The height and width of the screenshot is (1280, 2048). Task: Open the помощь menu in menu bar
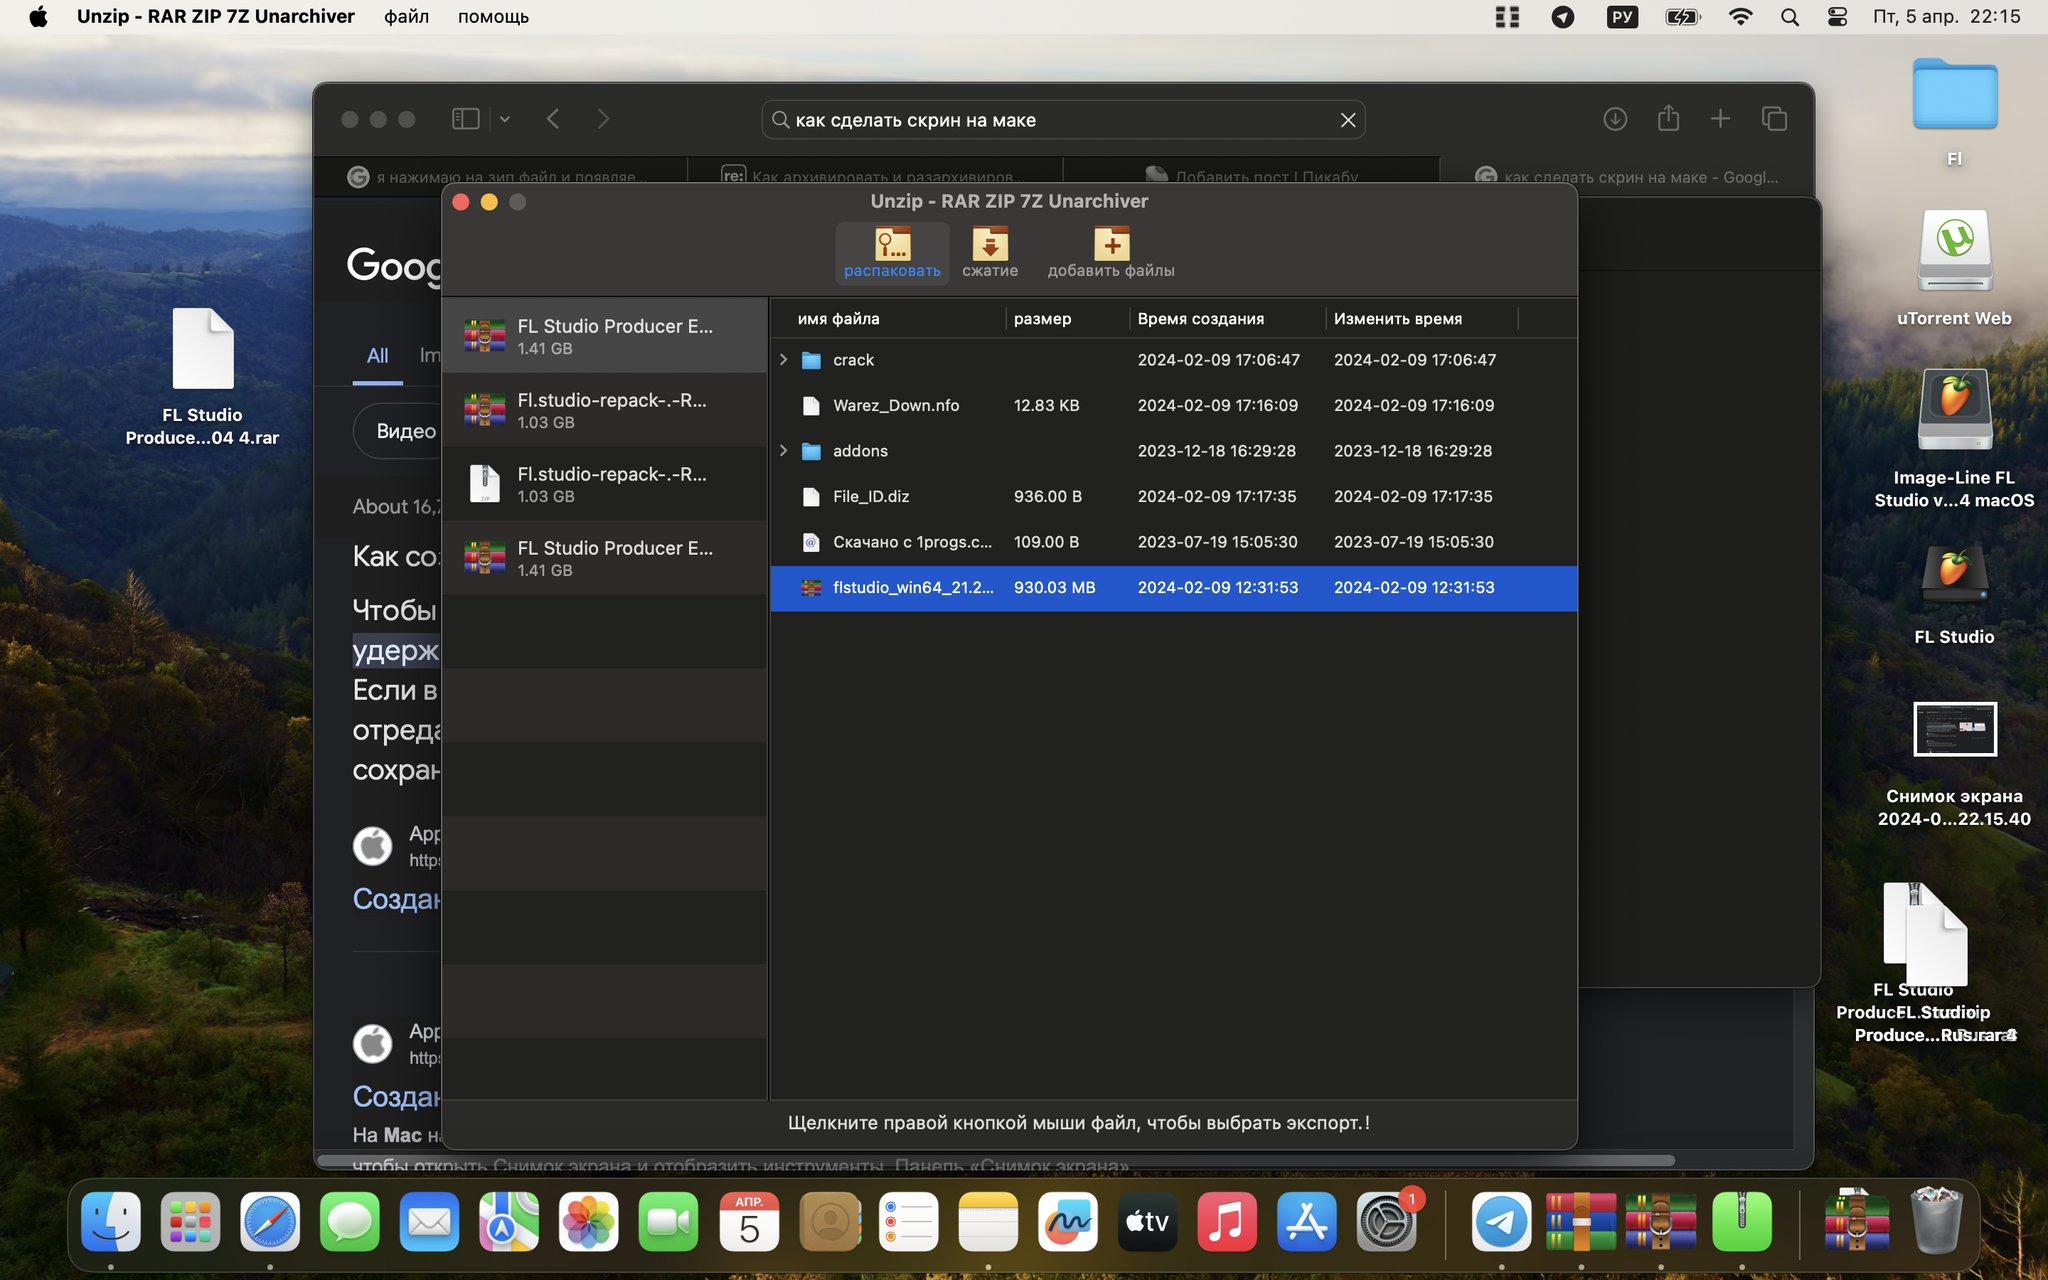click(493, 17)
